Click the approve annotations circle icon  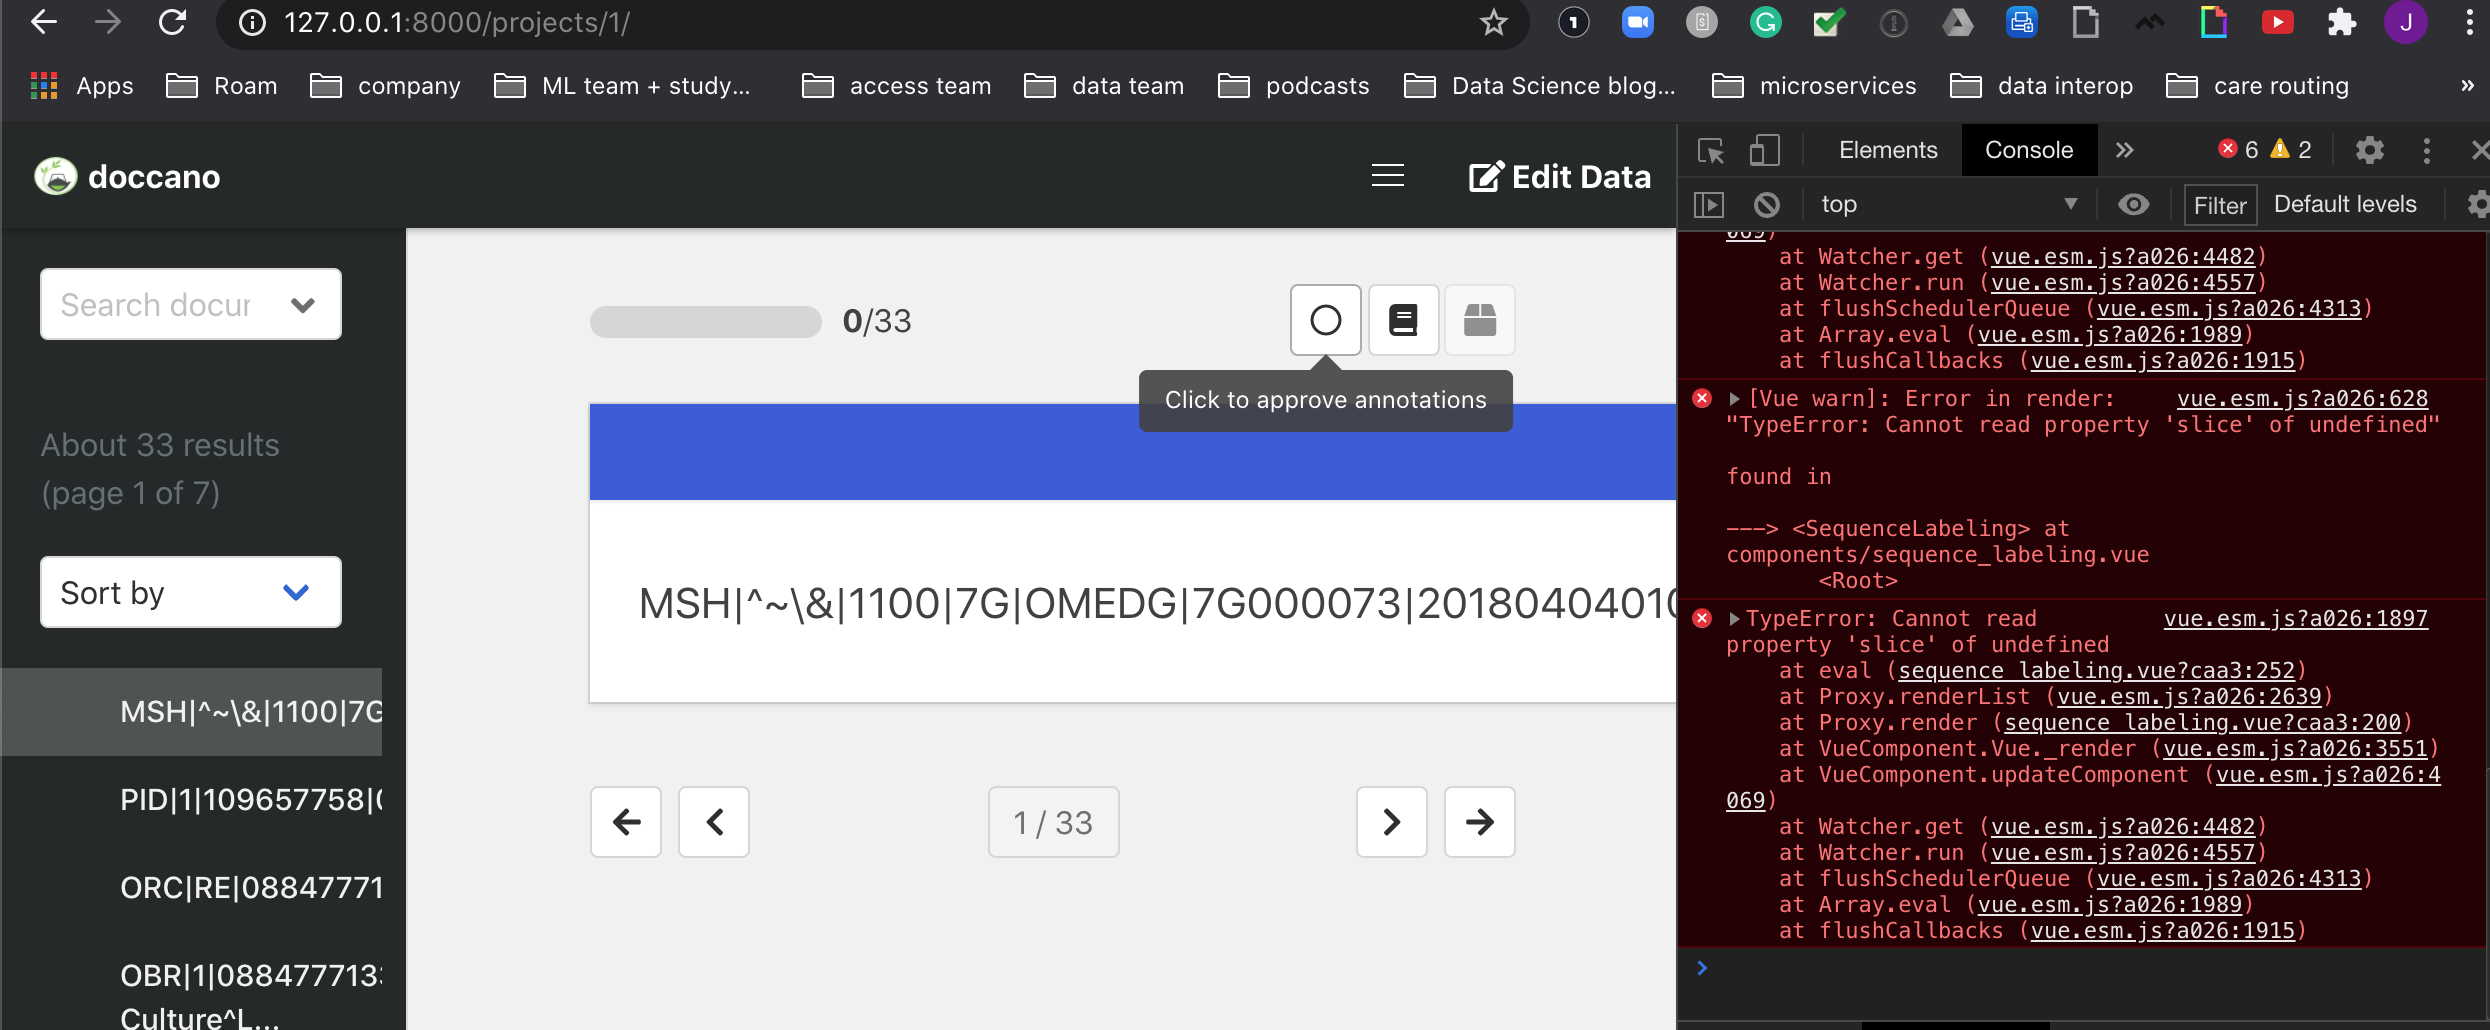point(1325,320)
